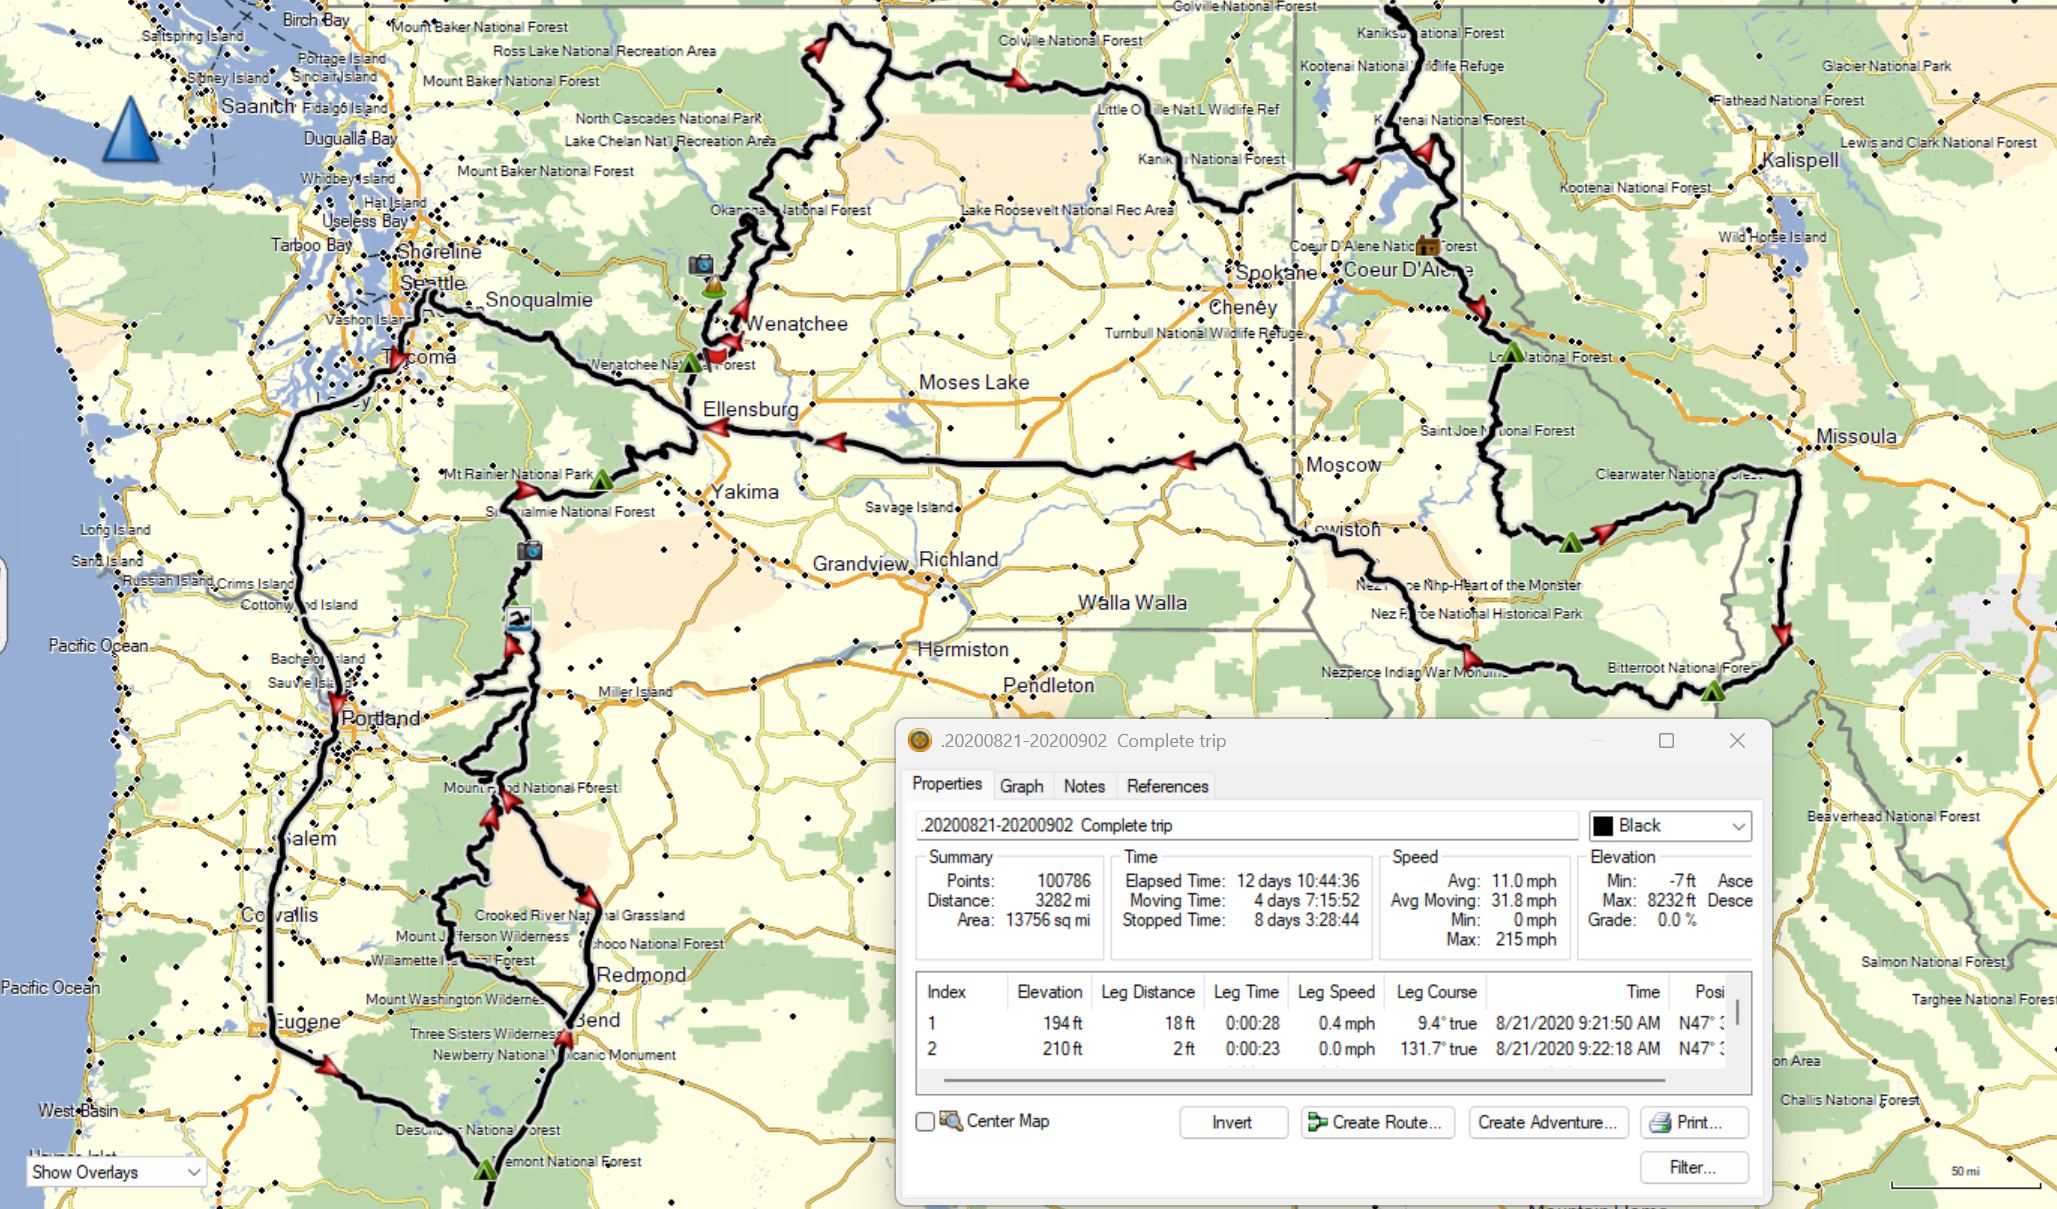Click the summit mountain icon below camera

point(713,288)
